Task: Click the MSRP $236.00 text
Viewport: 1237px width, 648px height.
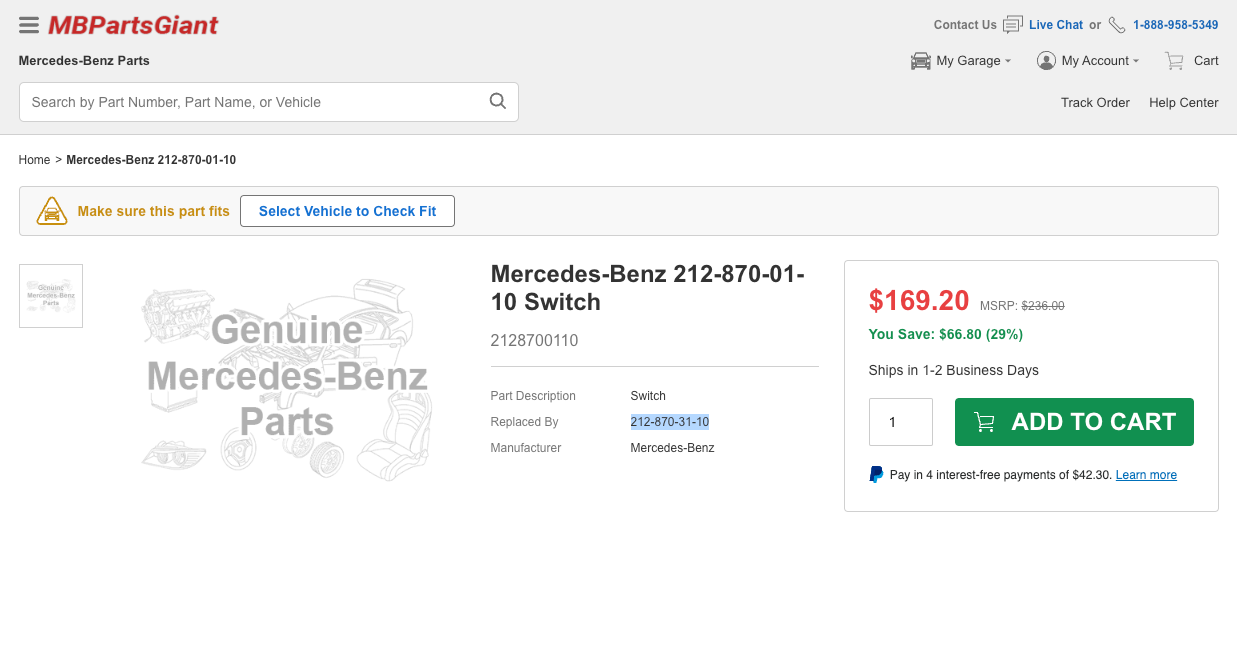Action: coord(1022,306)
